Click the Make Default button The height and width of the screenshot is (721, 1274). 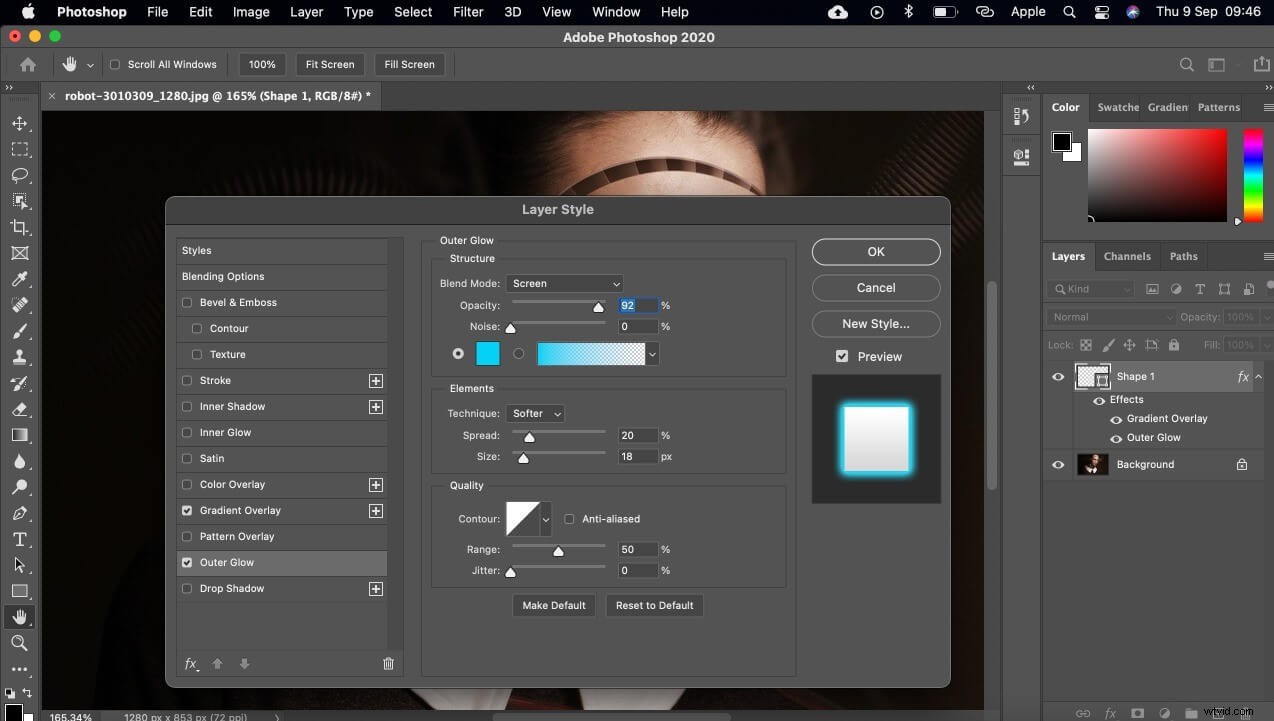(553, 605)
